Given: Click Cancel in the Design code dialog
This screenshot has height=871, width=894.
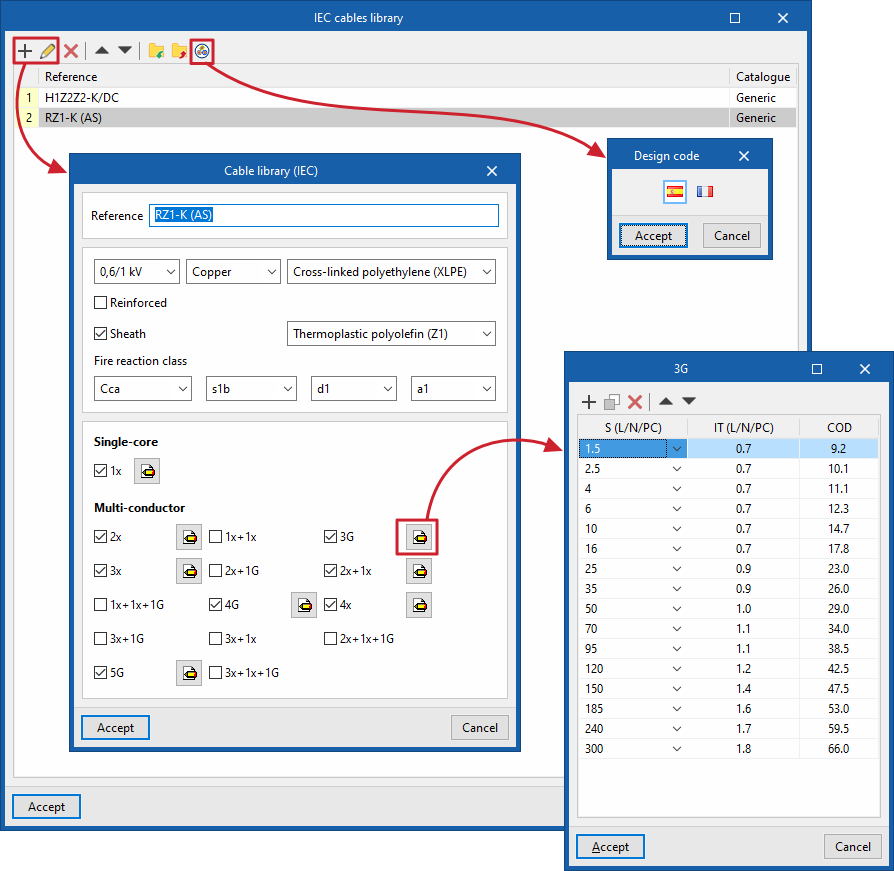Looking at the screenshot, I should 732,236.
